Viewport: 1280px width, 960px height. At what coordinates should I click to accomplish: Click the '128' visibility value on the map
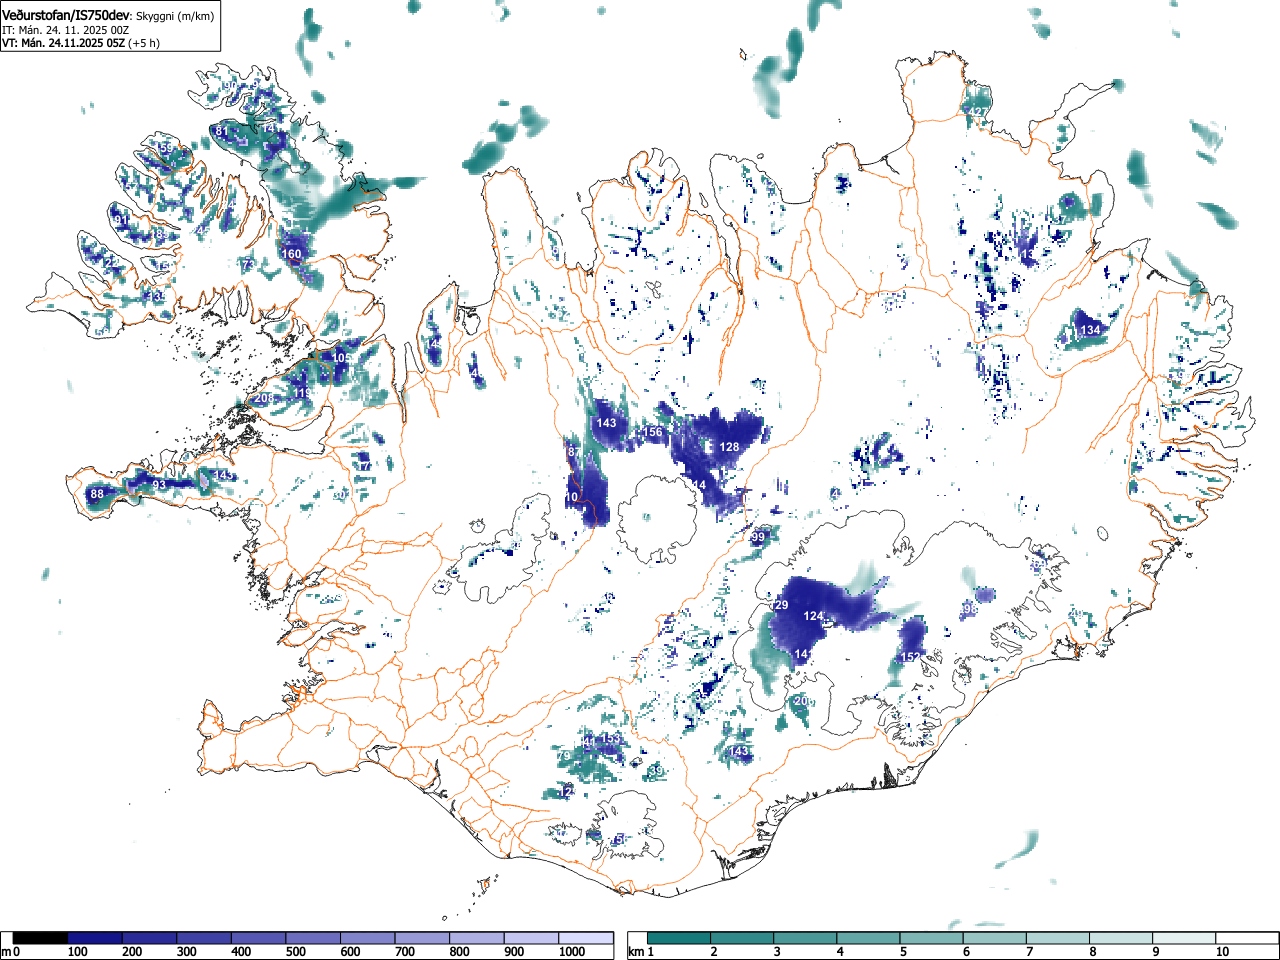coord(730,447)
